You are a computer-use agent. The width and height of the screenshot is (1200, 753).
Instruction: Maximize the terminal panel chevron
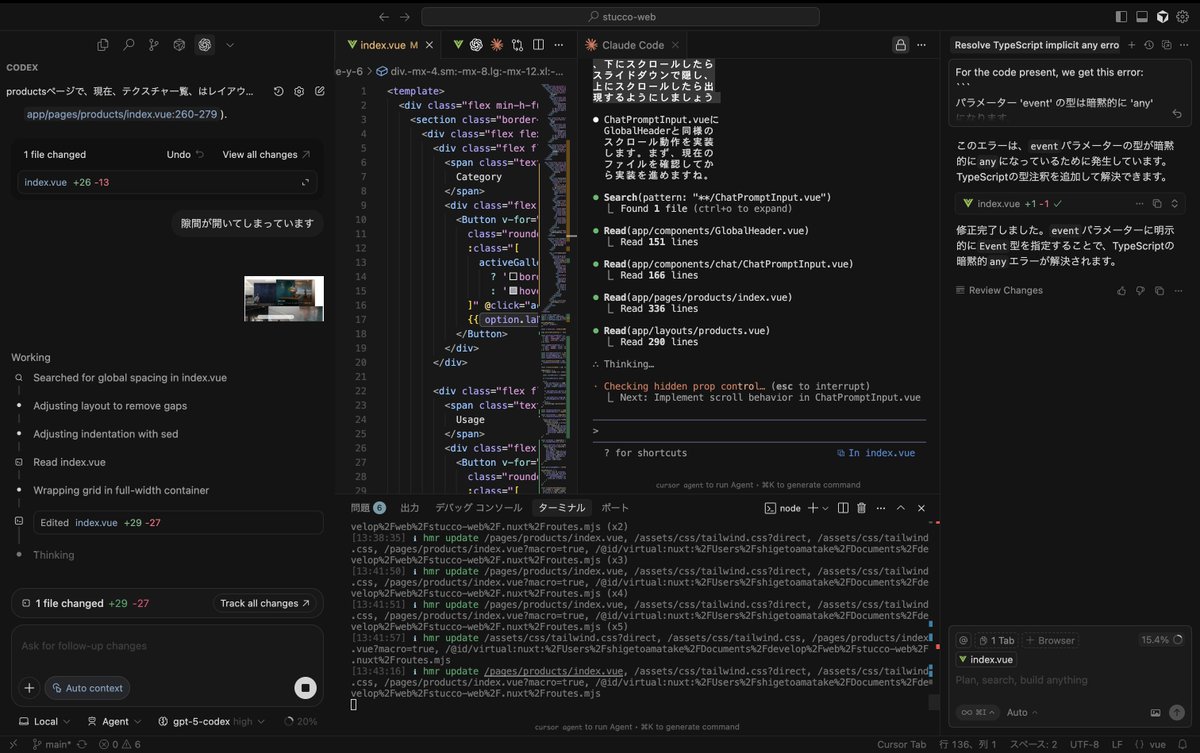[900, 508]
